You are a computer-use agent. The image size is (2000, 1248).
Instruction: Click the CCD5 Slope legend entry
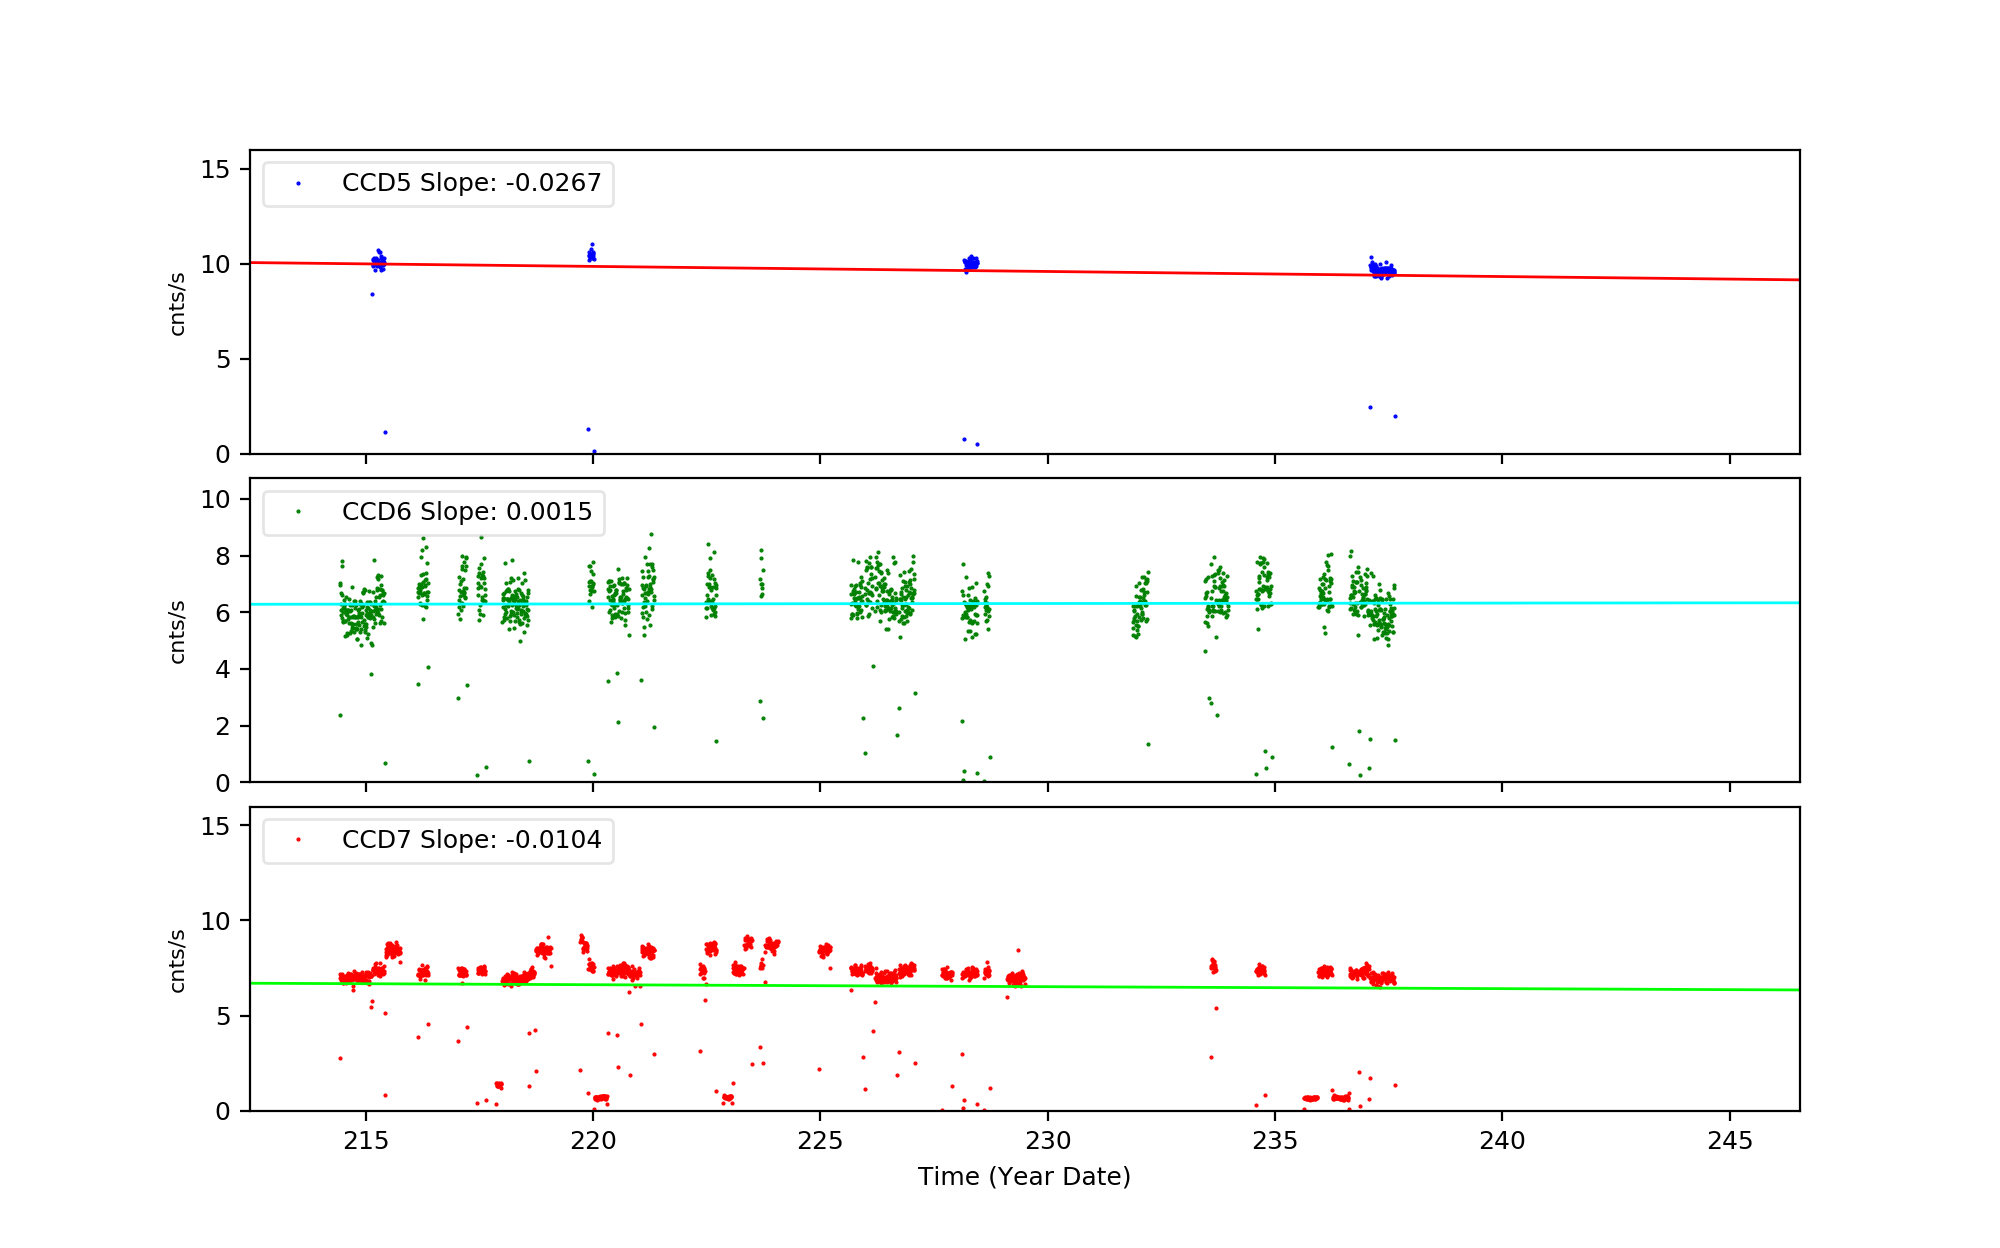coord(471,183)
